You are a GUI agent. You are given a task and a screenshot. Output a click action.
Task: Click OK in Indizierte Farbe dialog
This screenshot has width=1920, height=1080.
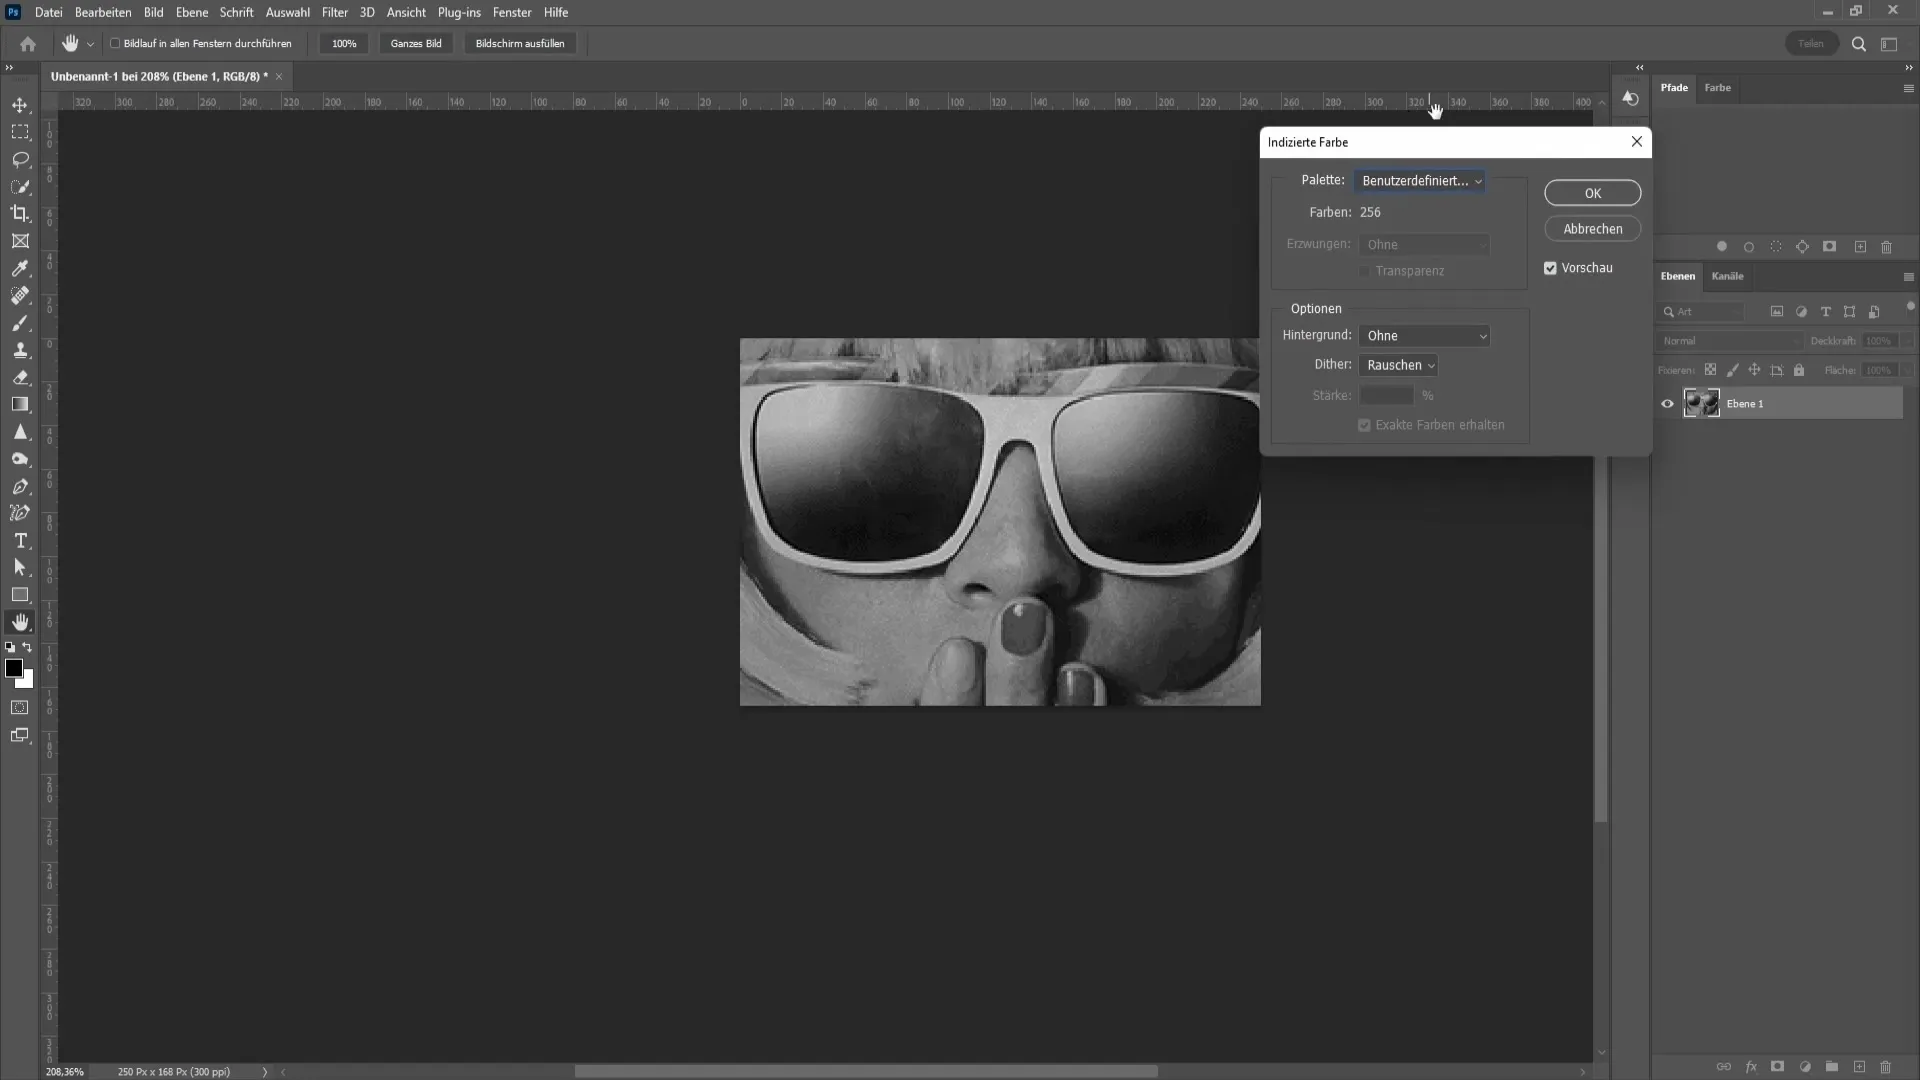(x=1592, y=193)
